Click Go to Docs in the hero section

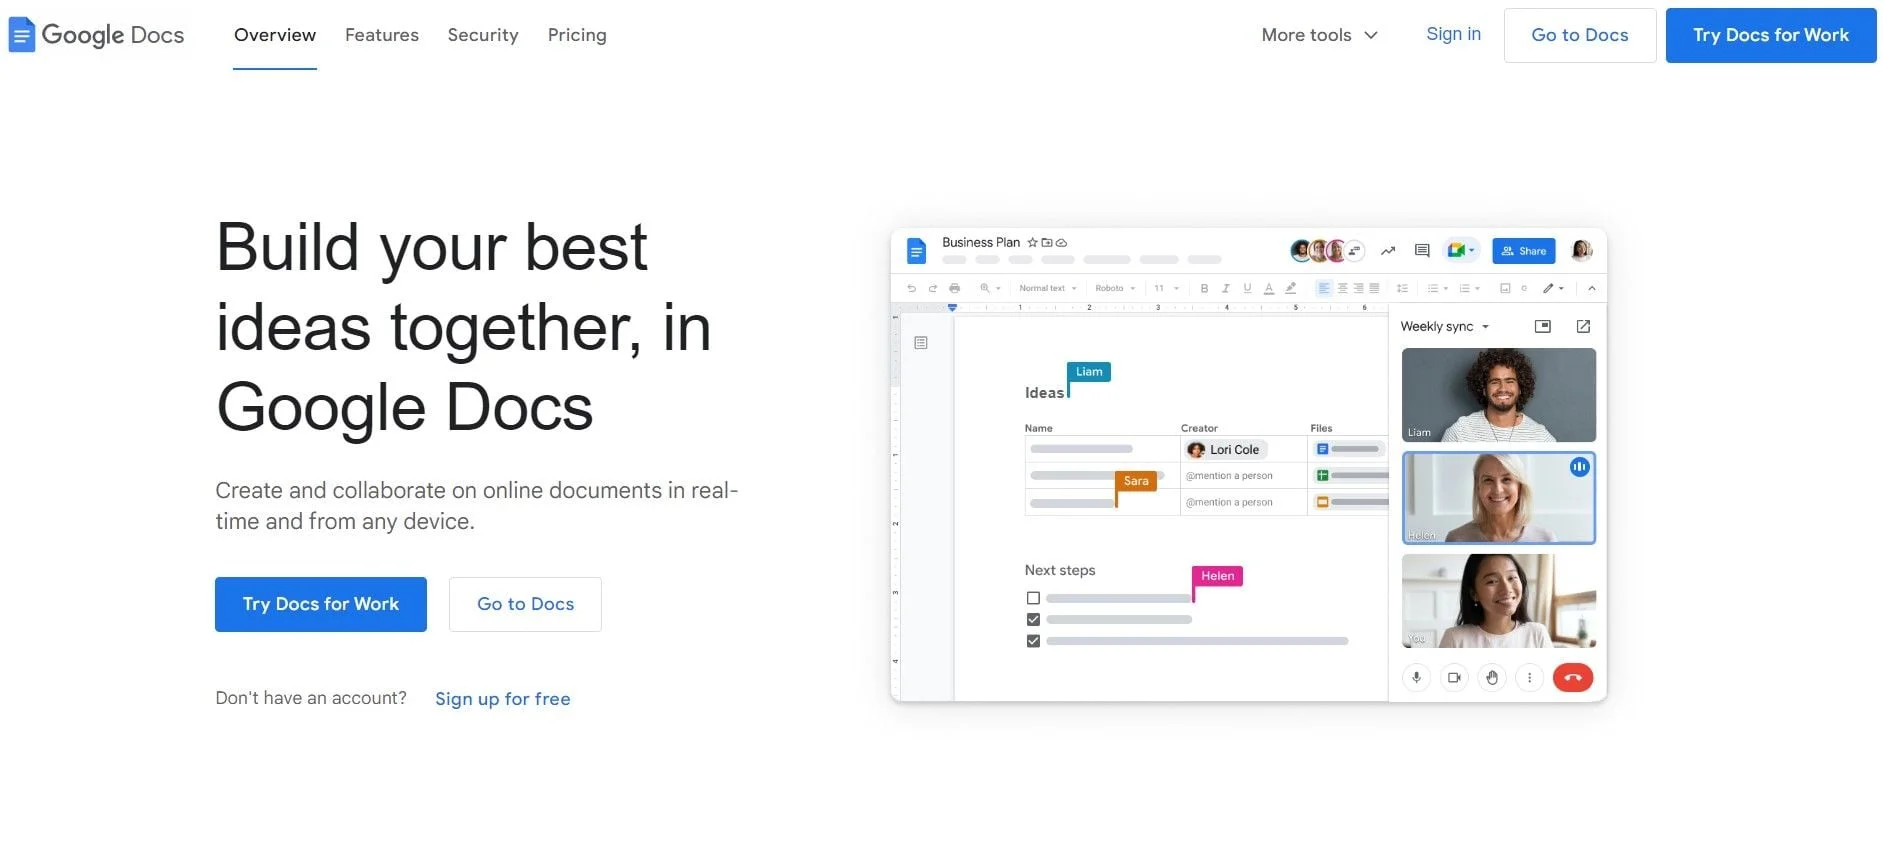tap(525, 604)
